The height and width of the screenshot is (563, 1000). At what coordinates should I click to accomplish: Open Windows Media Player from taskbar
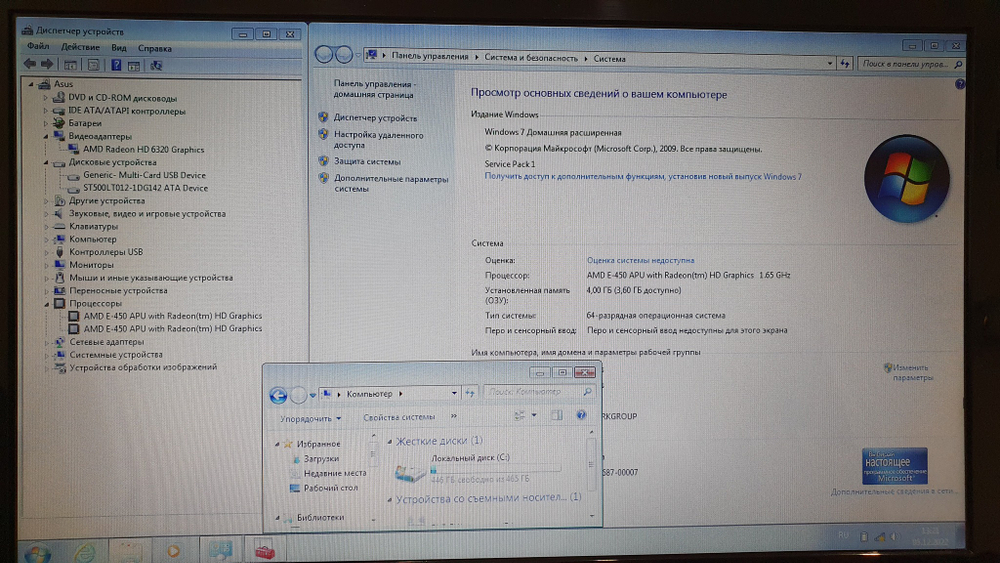(173, 551)
